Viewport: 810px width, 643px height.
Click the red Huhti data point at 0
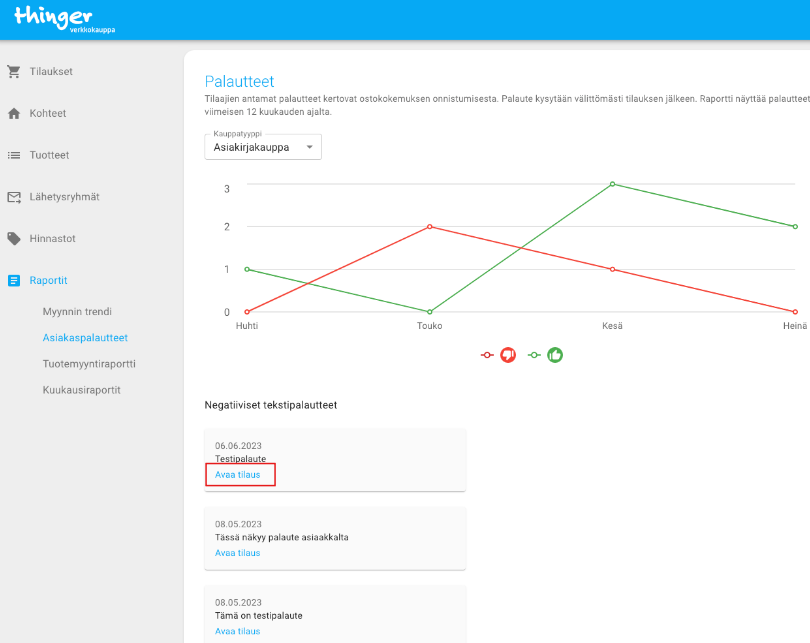[247, 312]
